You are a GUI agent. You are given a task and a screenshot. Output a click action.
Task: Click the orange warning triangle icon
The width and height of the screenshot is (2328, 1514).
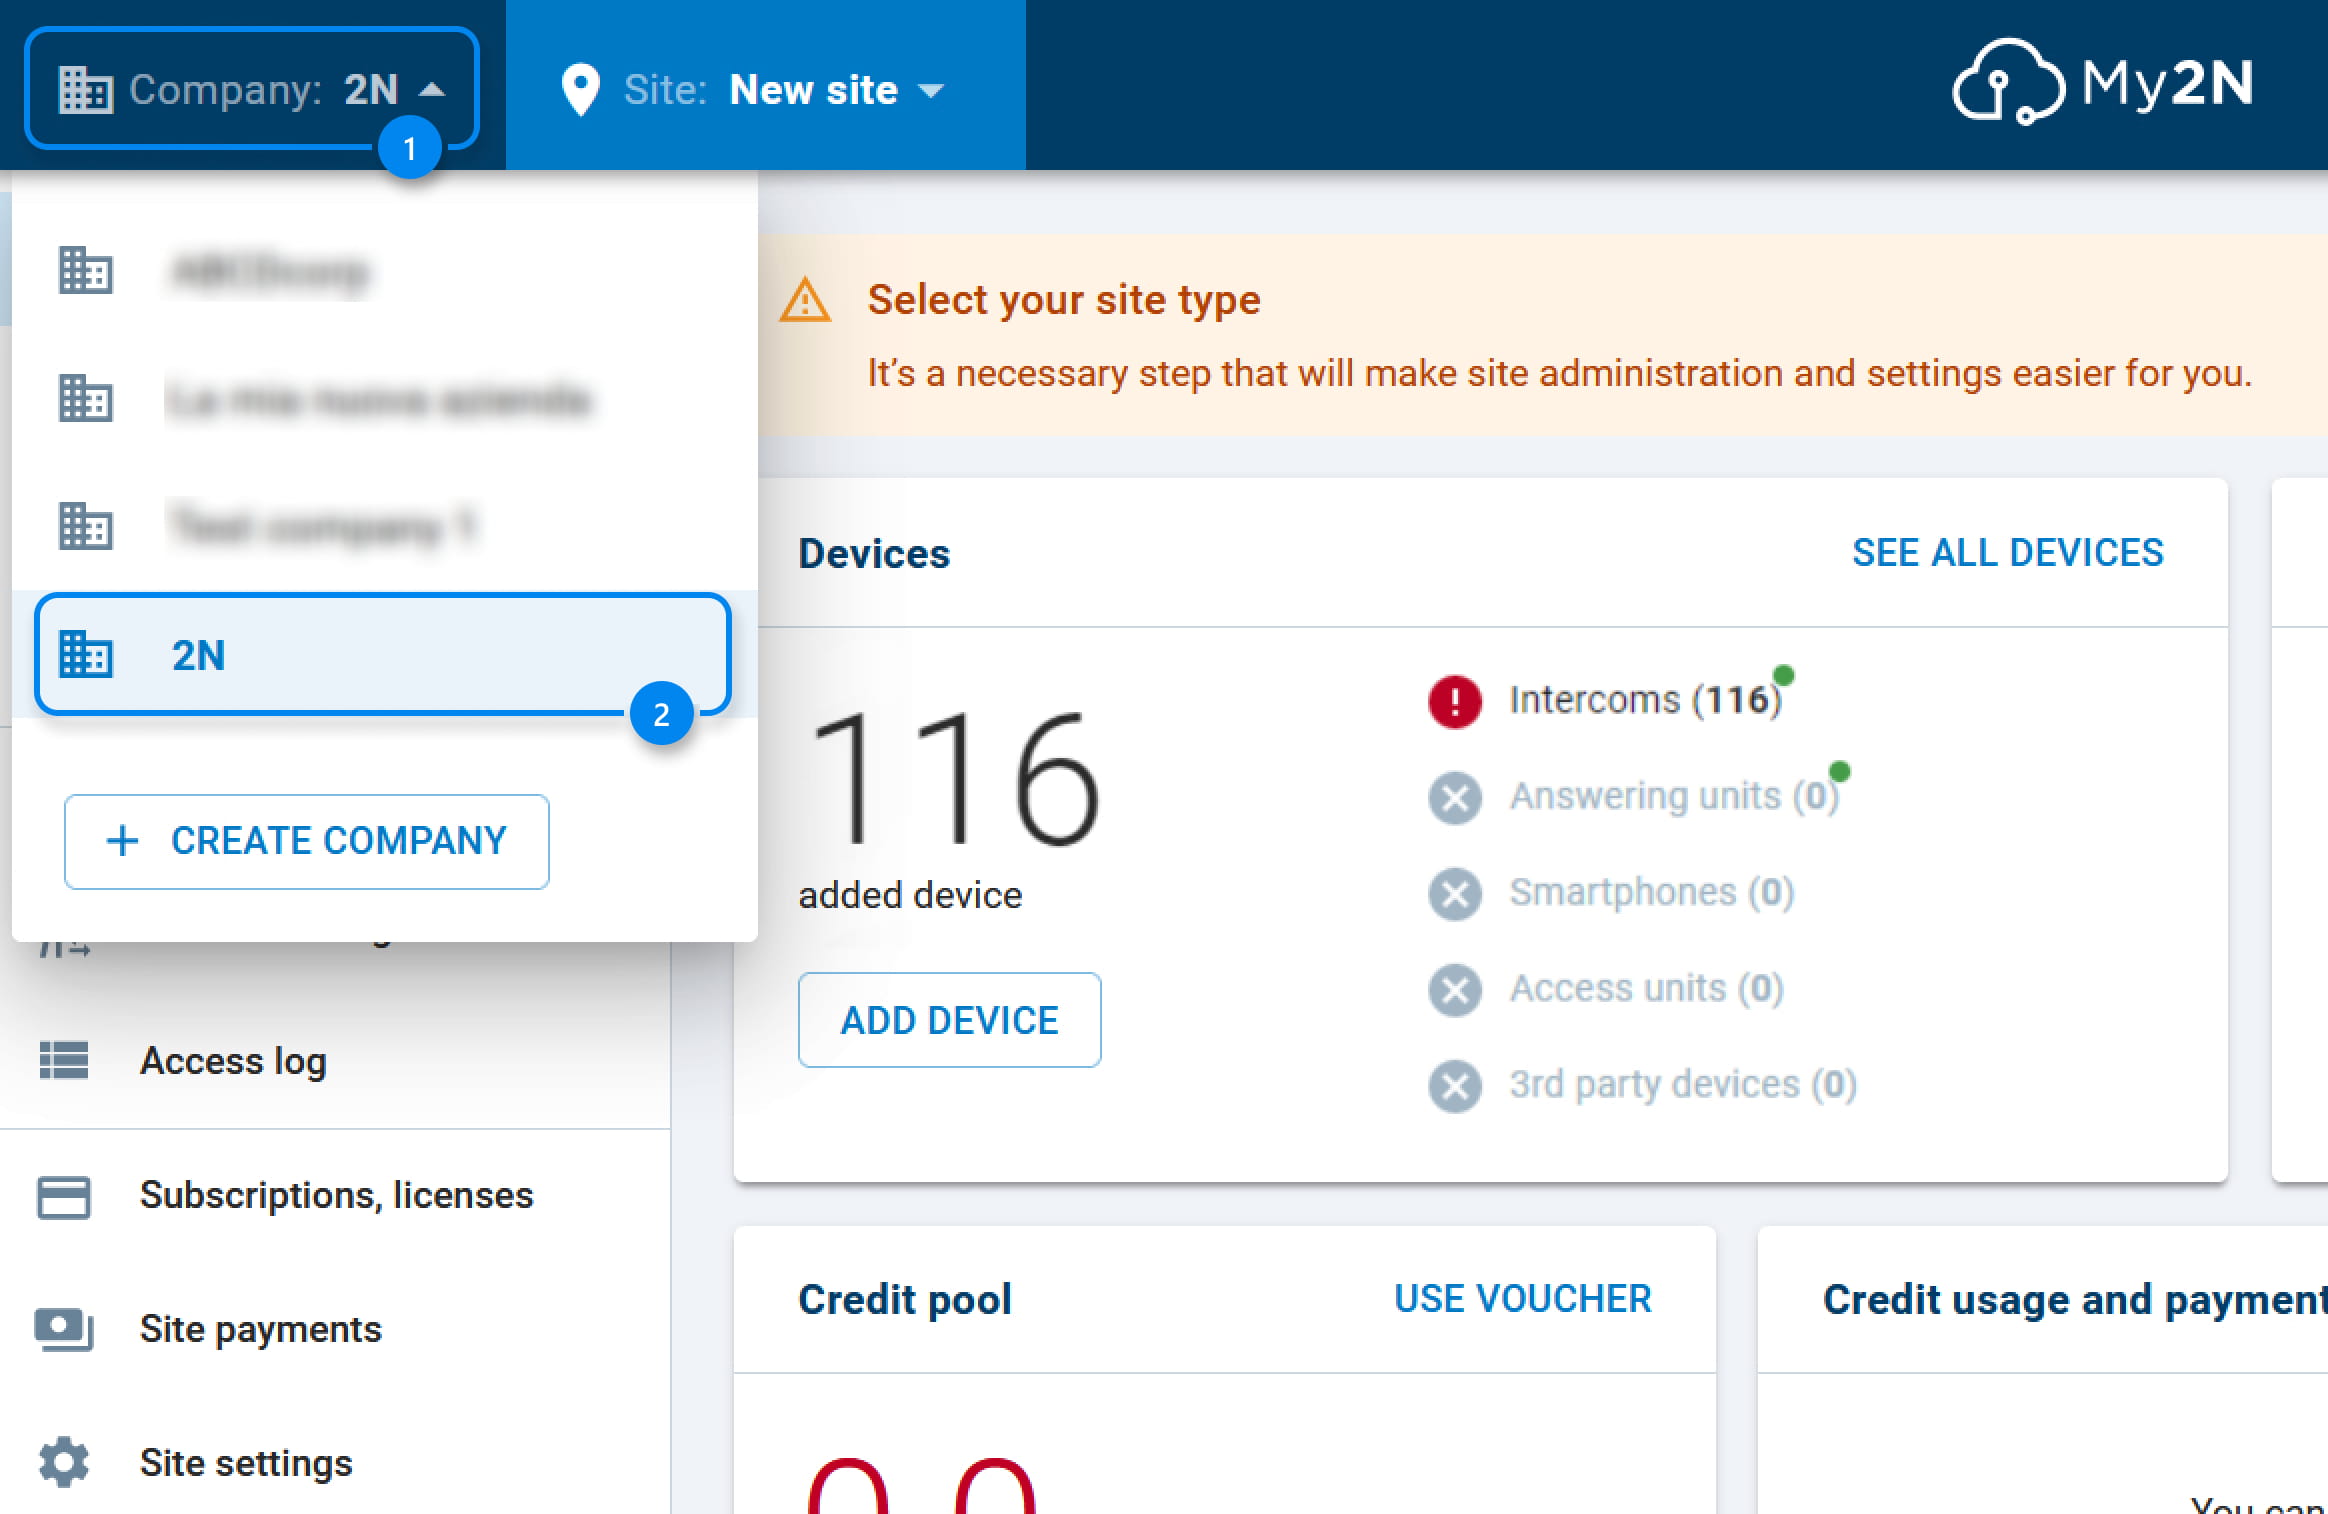coord(805,300)
